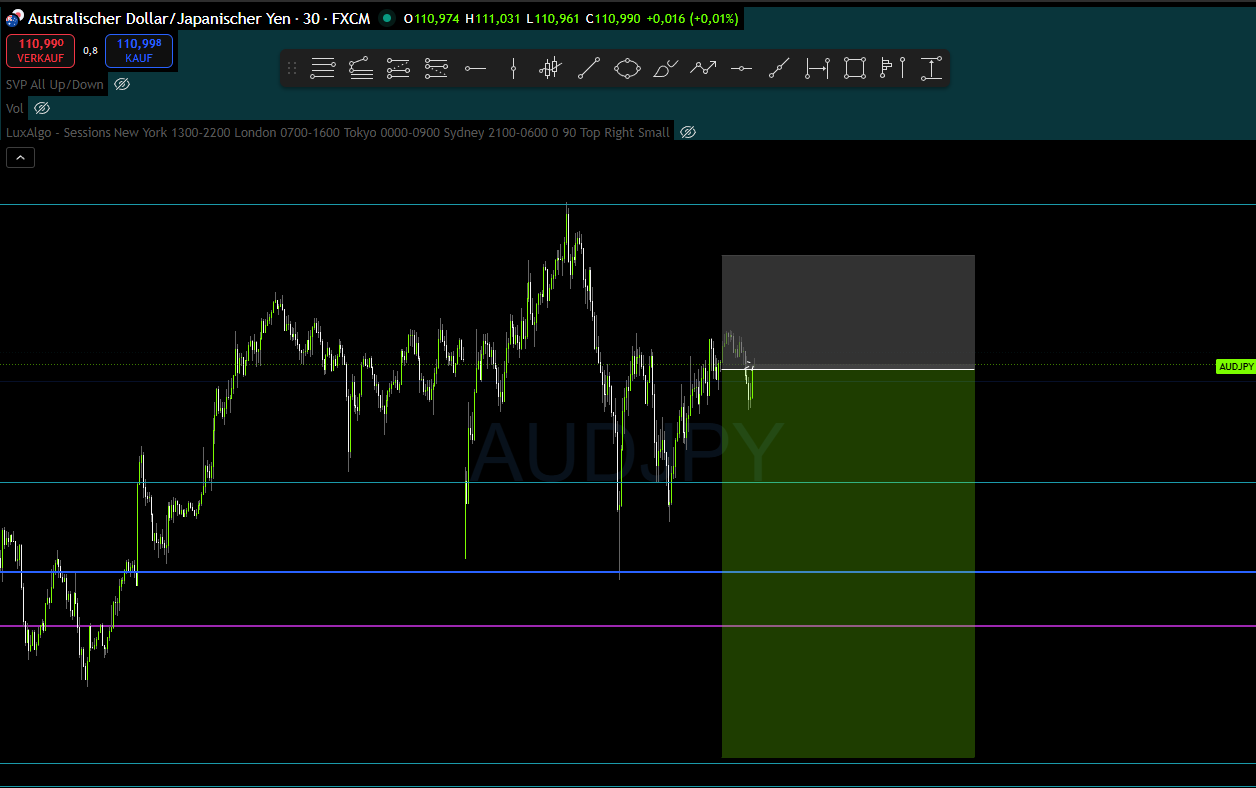1256x788 pixels.
Task: Hide the LuxAlgo Sessions indicator
Action: point(687,131)
